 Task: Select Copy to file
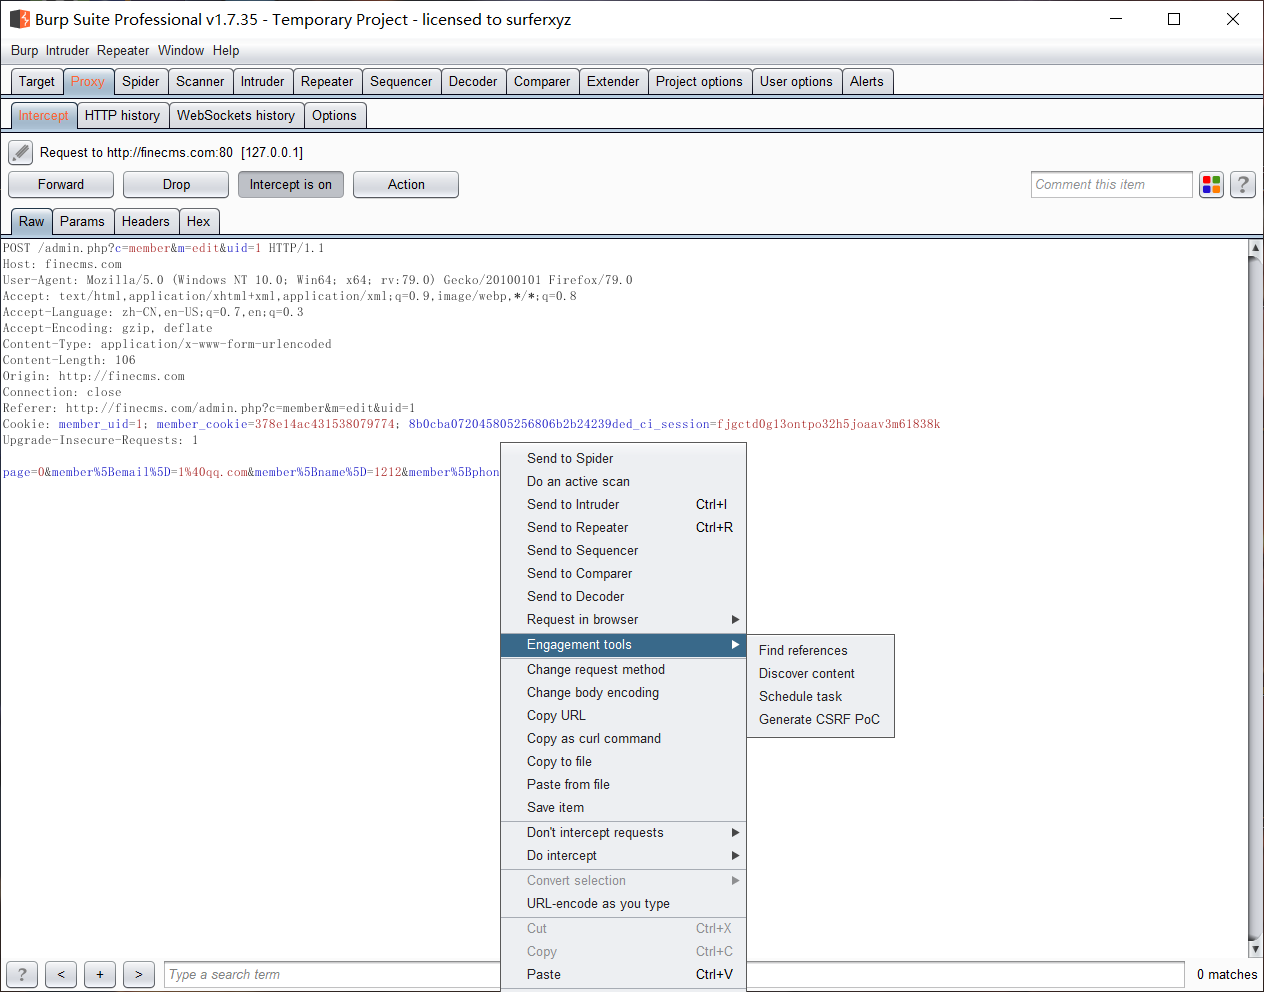coord(623,762)
